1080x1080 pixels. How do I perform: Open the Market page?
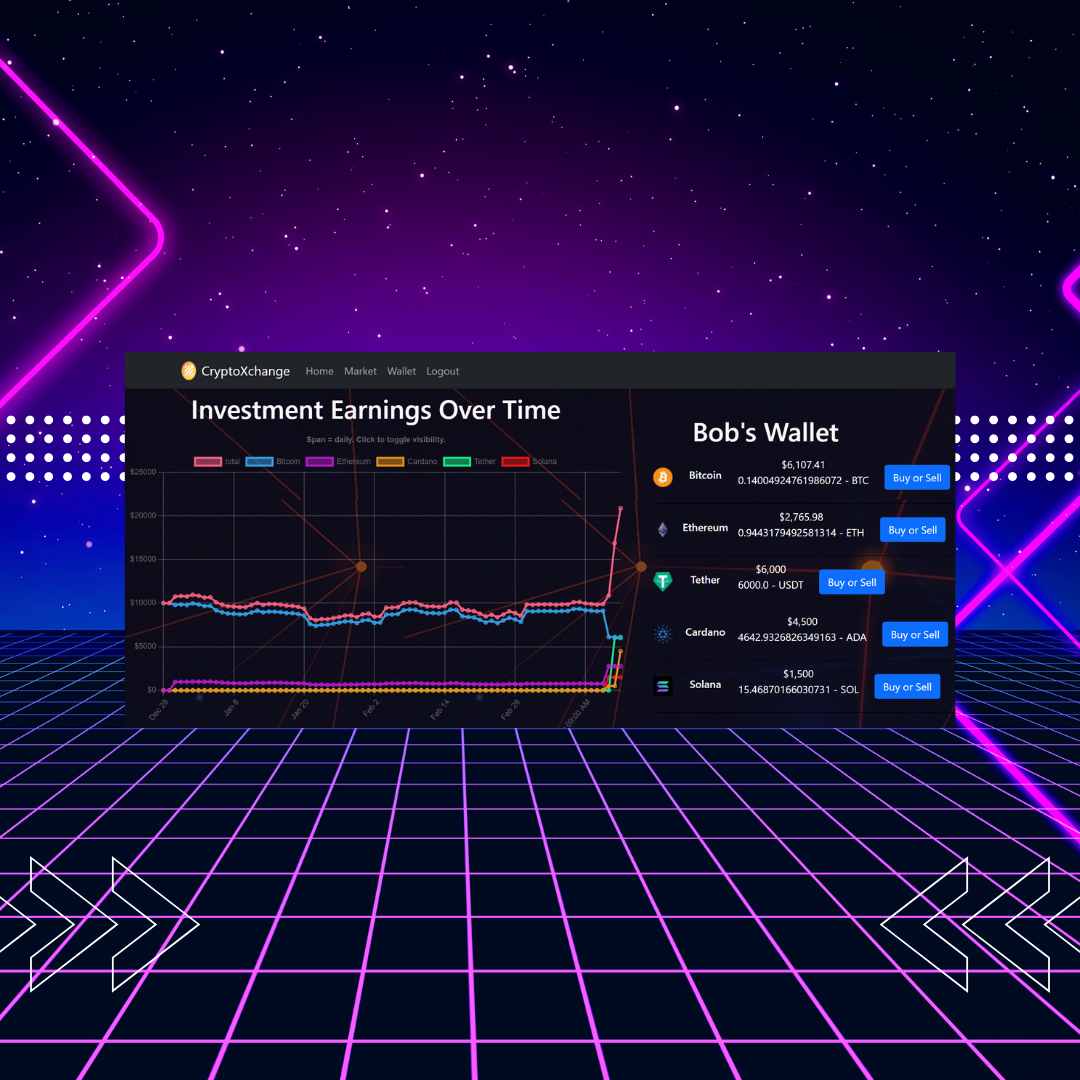coord(360,371)
